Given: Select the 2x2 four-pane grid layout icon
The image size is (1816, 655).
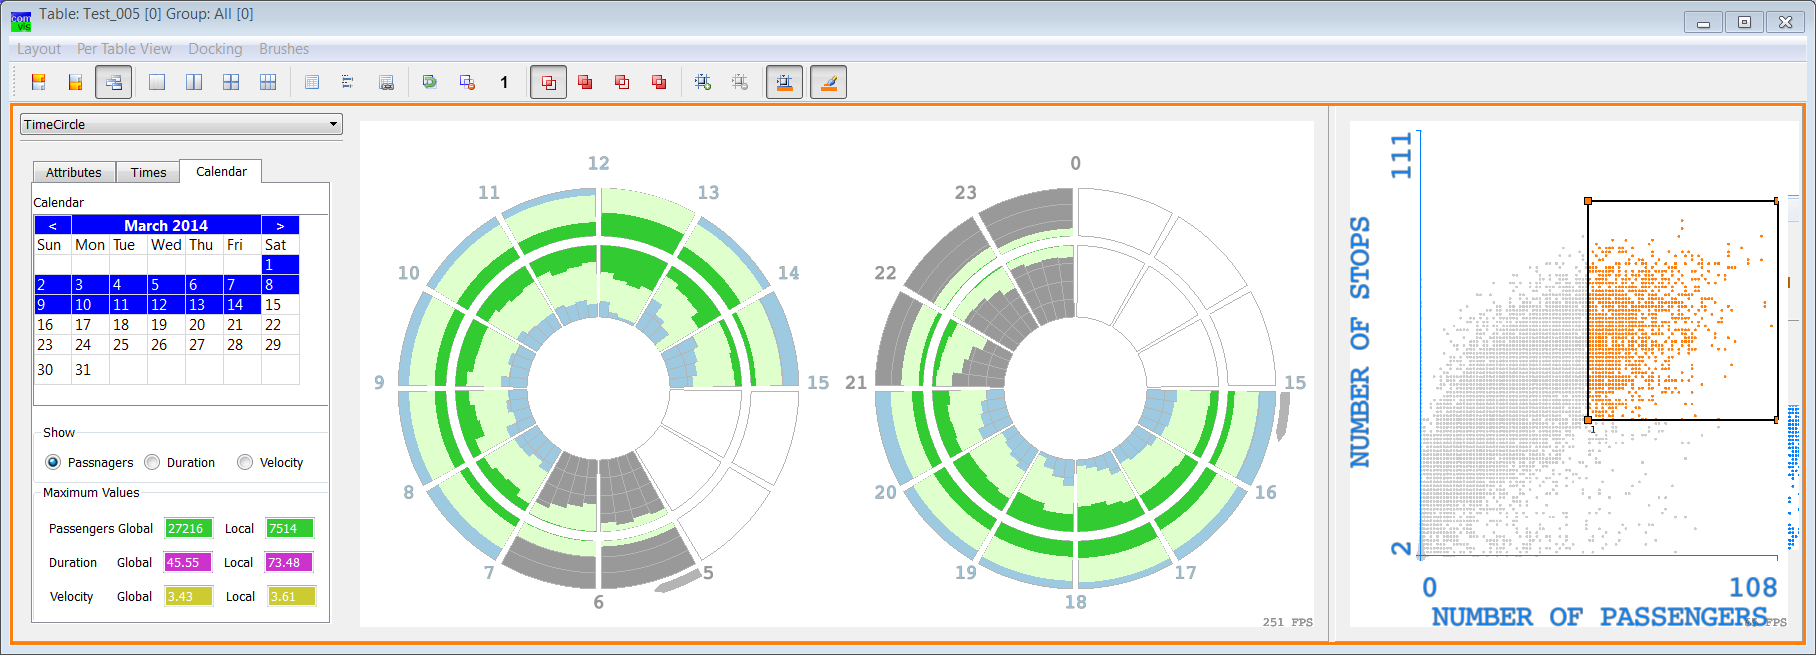Looking at the screenshot, I should tap(231, 82).
